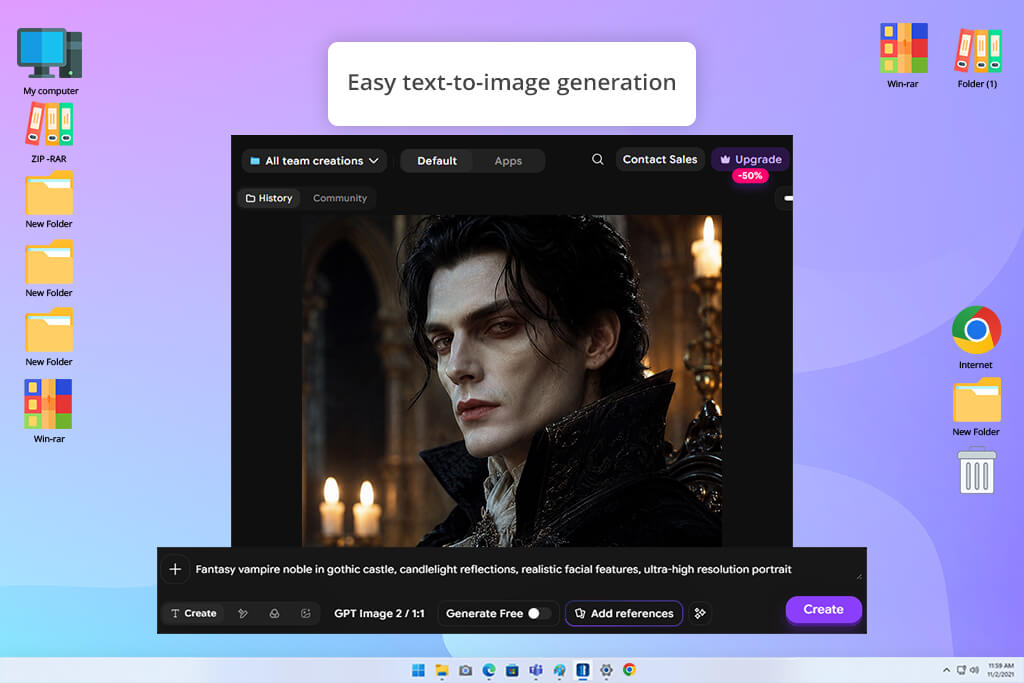Click the volume icon in system tray
The image size is (1024, 683).
pyautogui.click(x=974, y=670)
